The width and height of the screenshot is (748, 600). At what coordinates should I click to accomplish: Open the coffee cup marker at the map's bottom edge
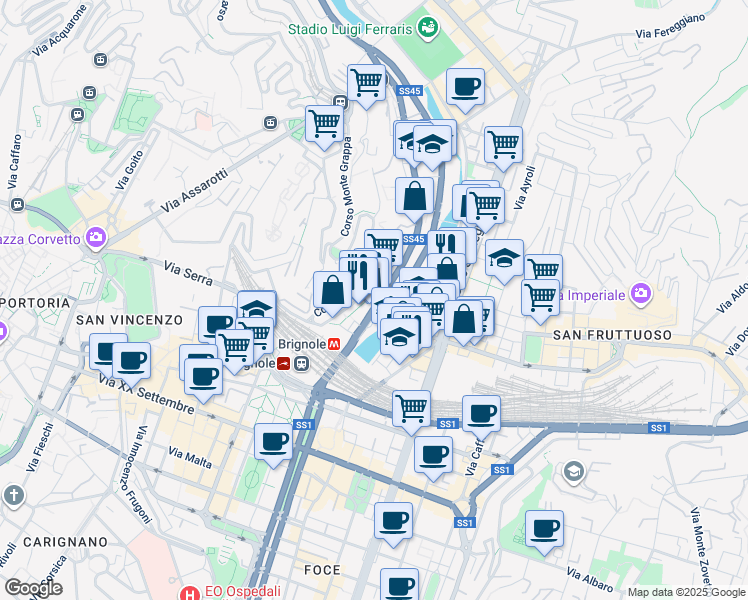399,585
